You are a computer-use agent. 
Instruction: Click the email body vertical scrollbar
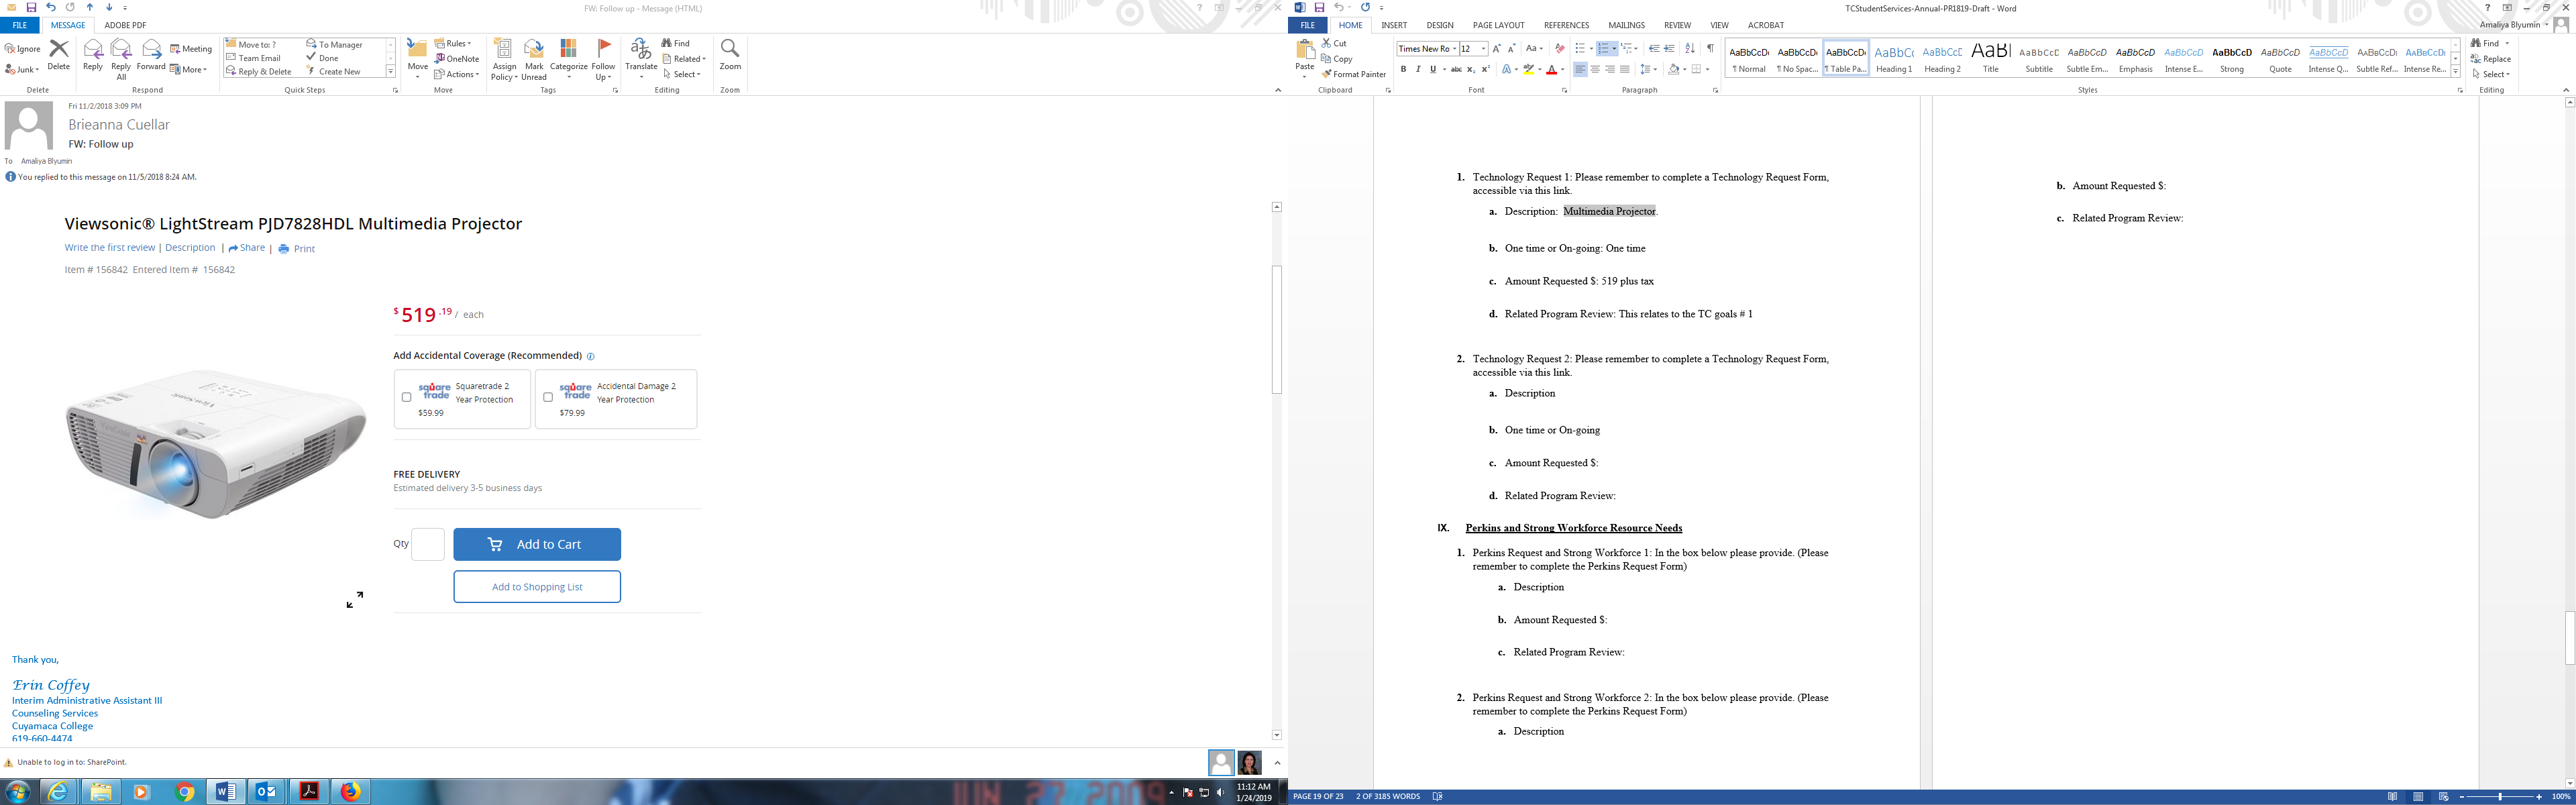point(1277,330)
